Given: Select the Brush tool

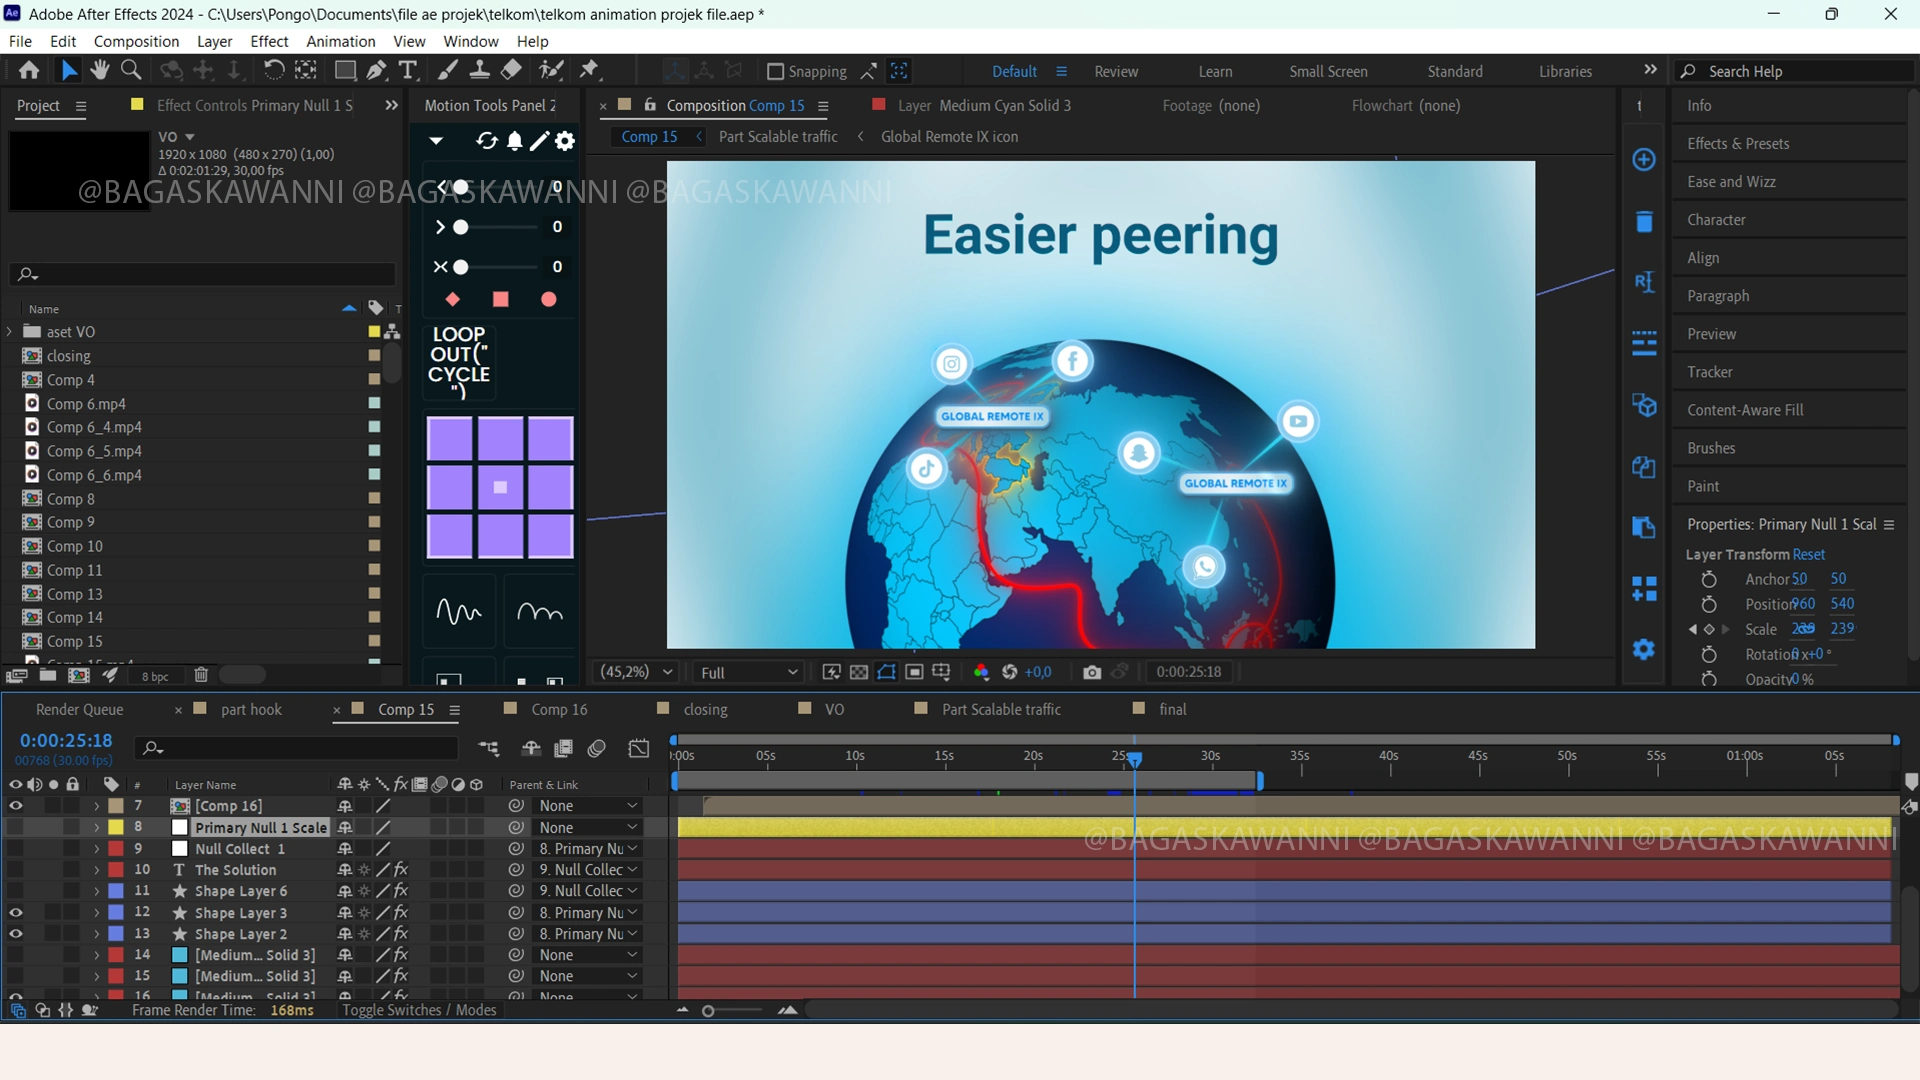Looking at the screenshot, I should coord(448,70).
